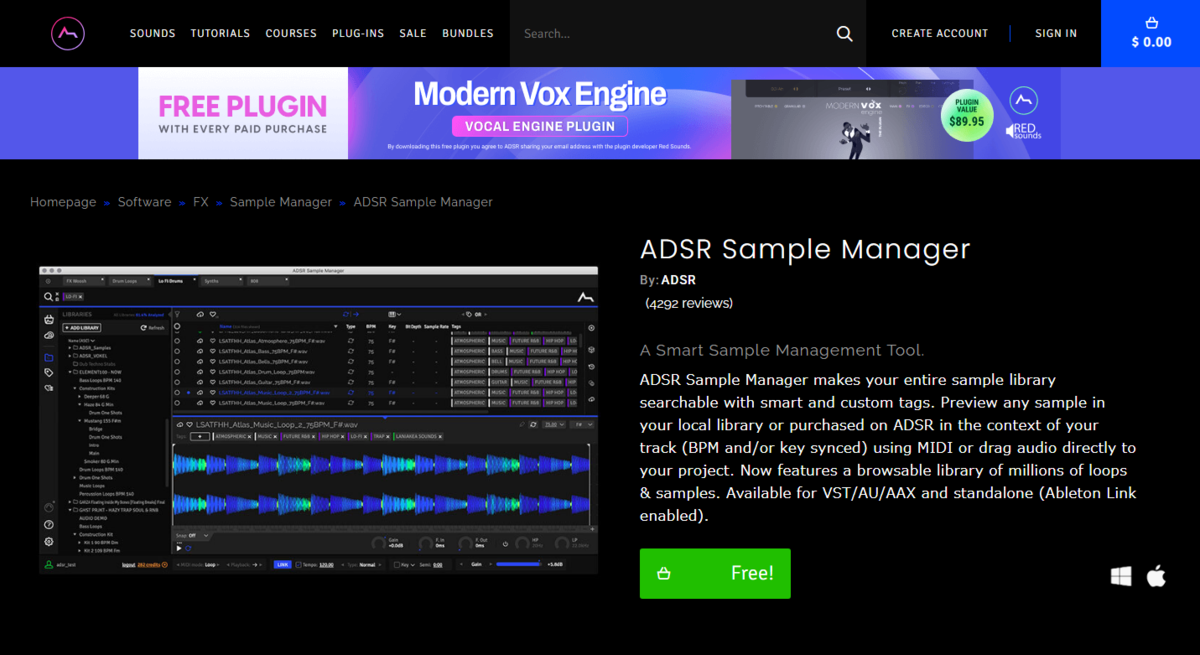
Task: Click the green Free! button
Action: pyautogui.click(x=715, y=573)
